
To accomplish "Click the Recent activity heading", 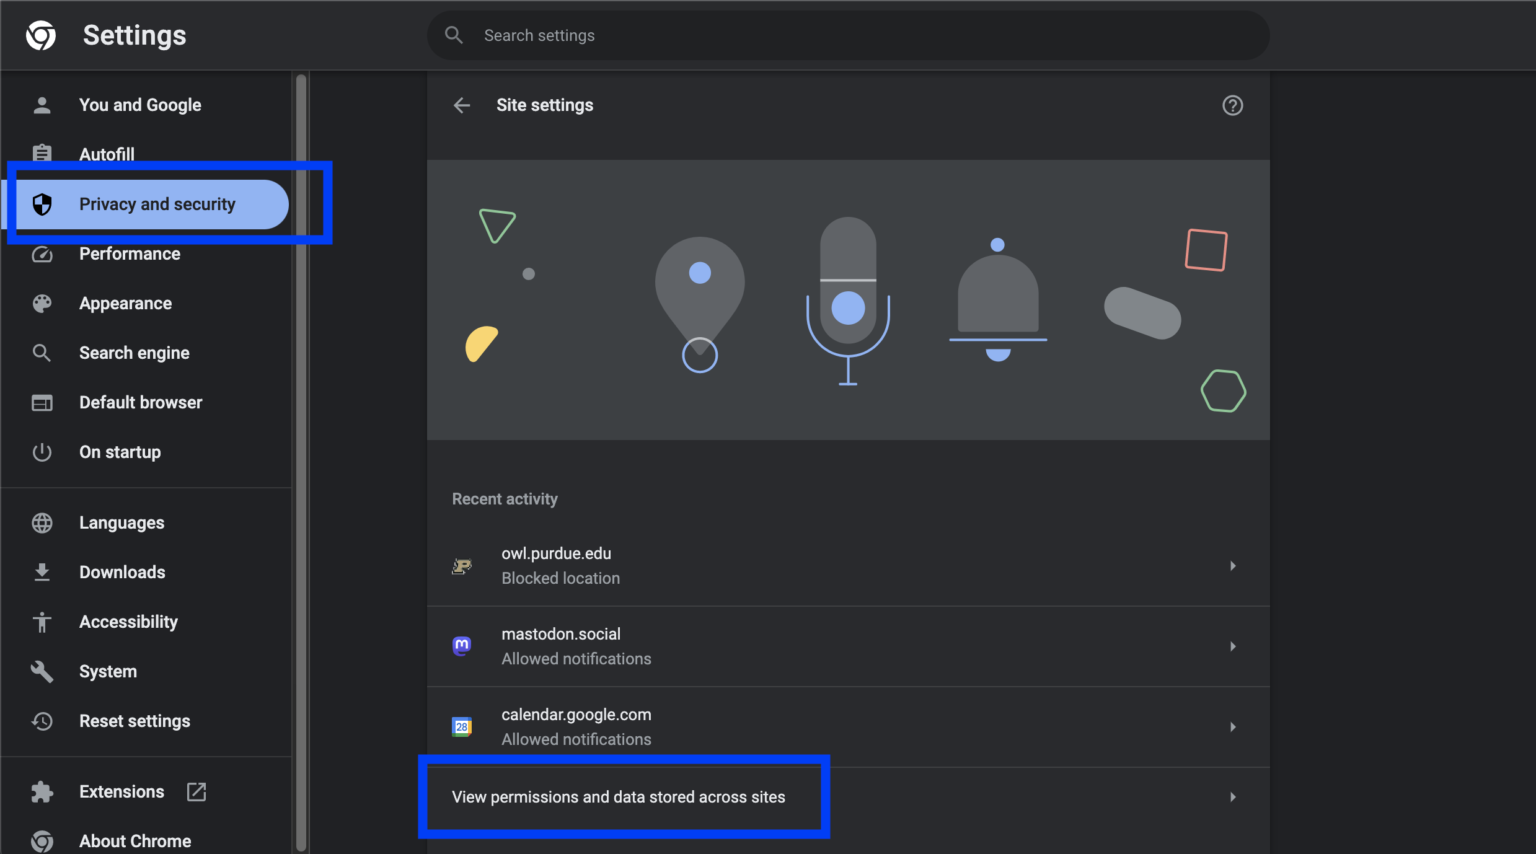I will point(505,499).
